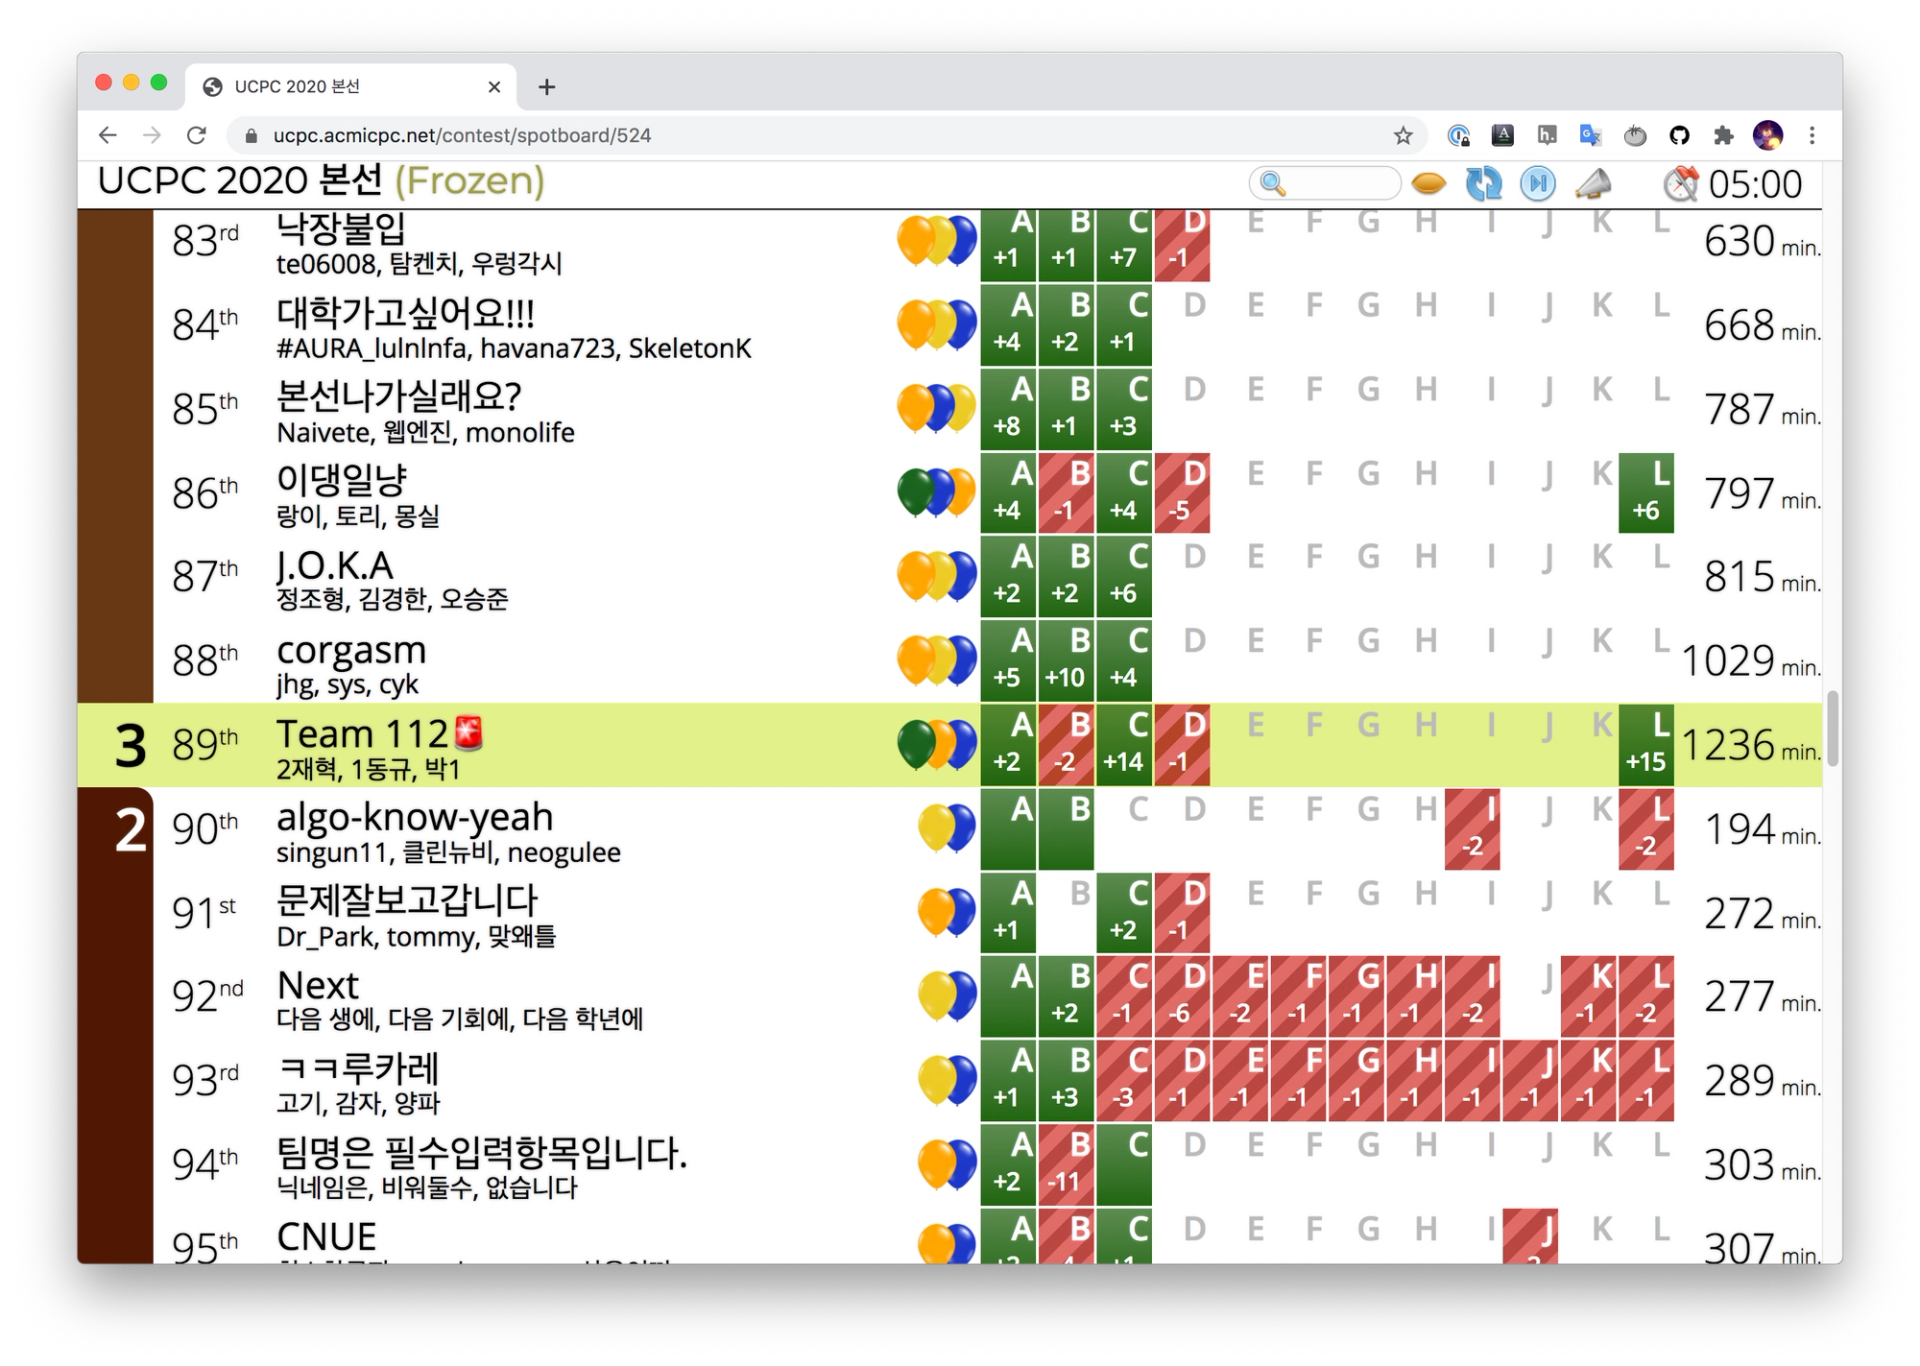This screenshot has height=1366, width=1920.
Task: Click the blue refresh arrows icon on spotboard
Action: pos(1483,184)
